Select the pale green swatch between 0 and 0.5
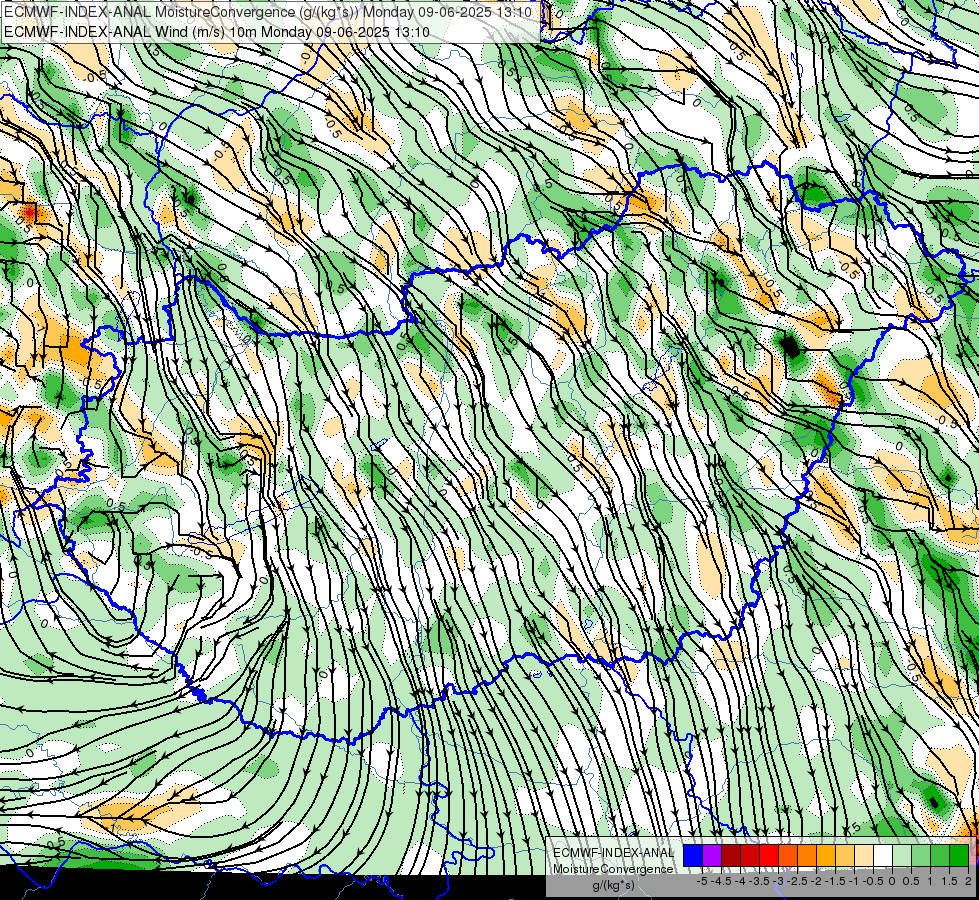The image size is (979, 900). (902, 856)
